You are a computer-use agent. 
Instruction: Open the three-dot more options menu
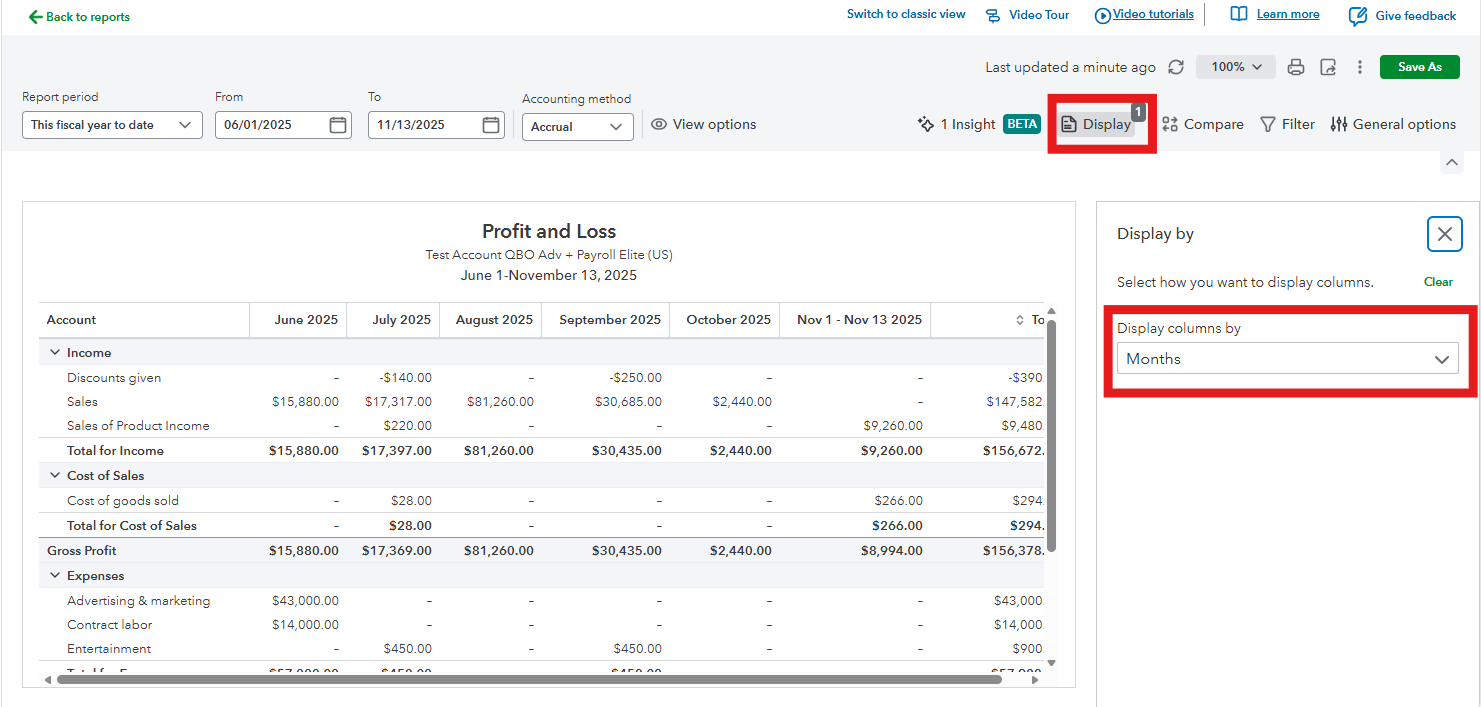(1360, 67)
